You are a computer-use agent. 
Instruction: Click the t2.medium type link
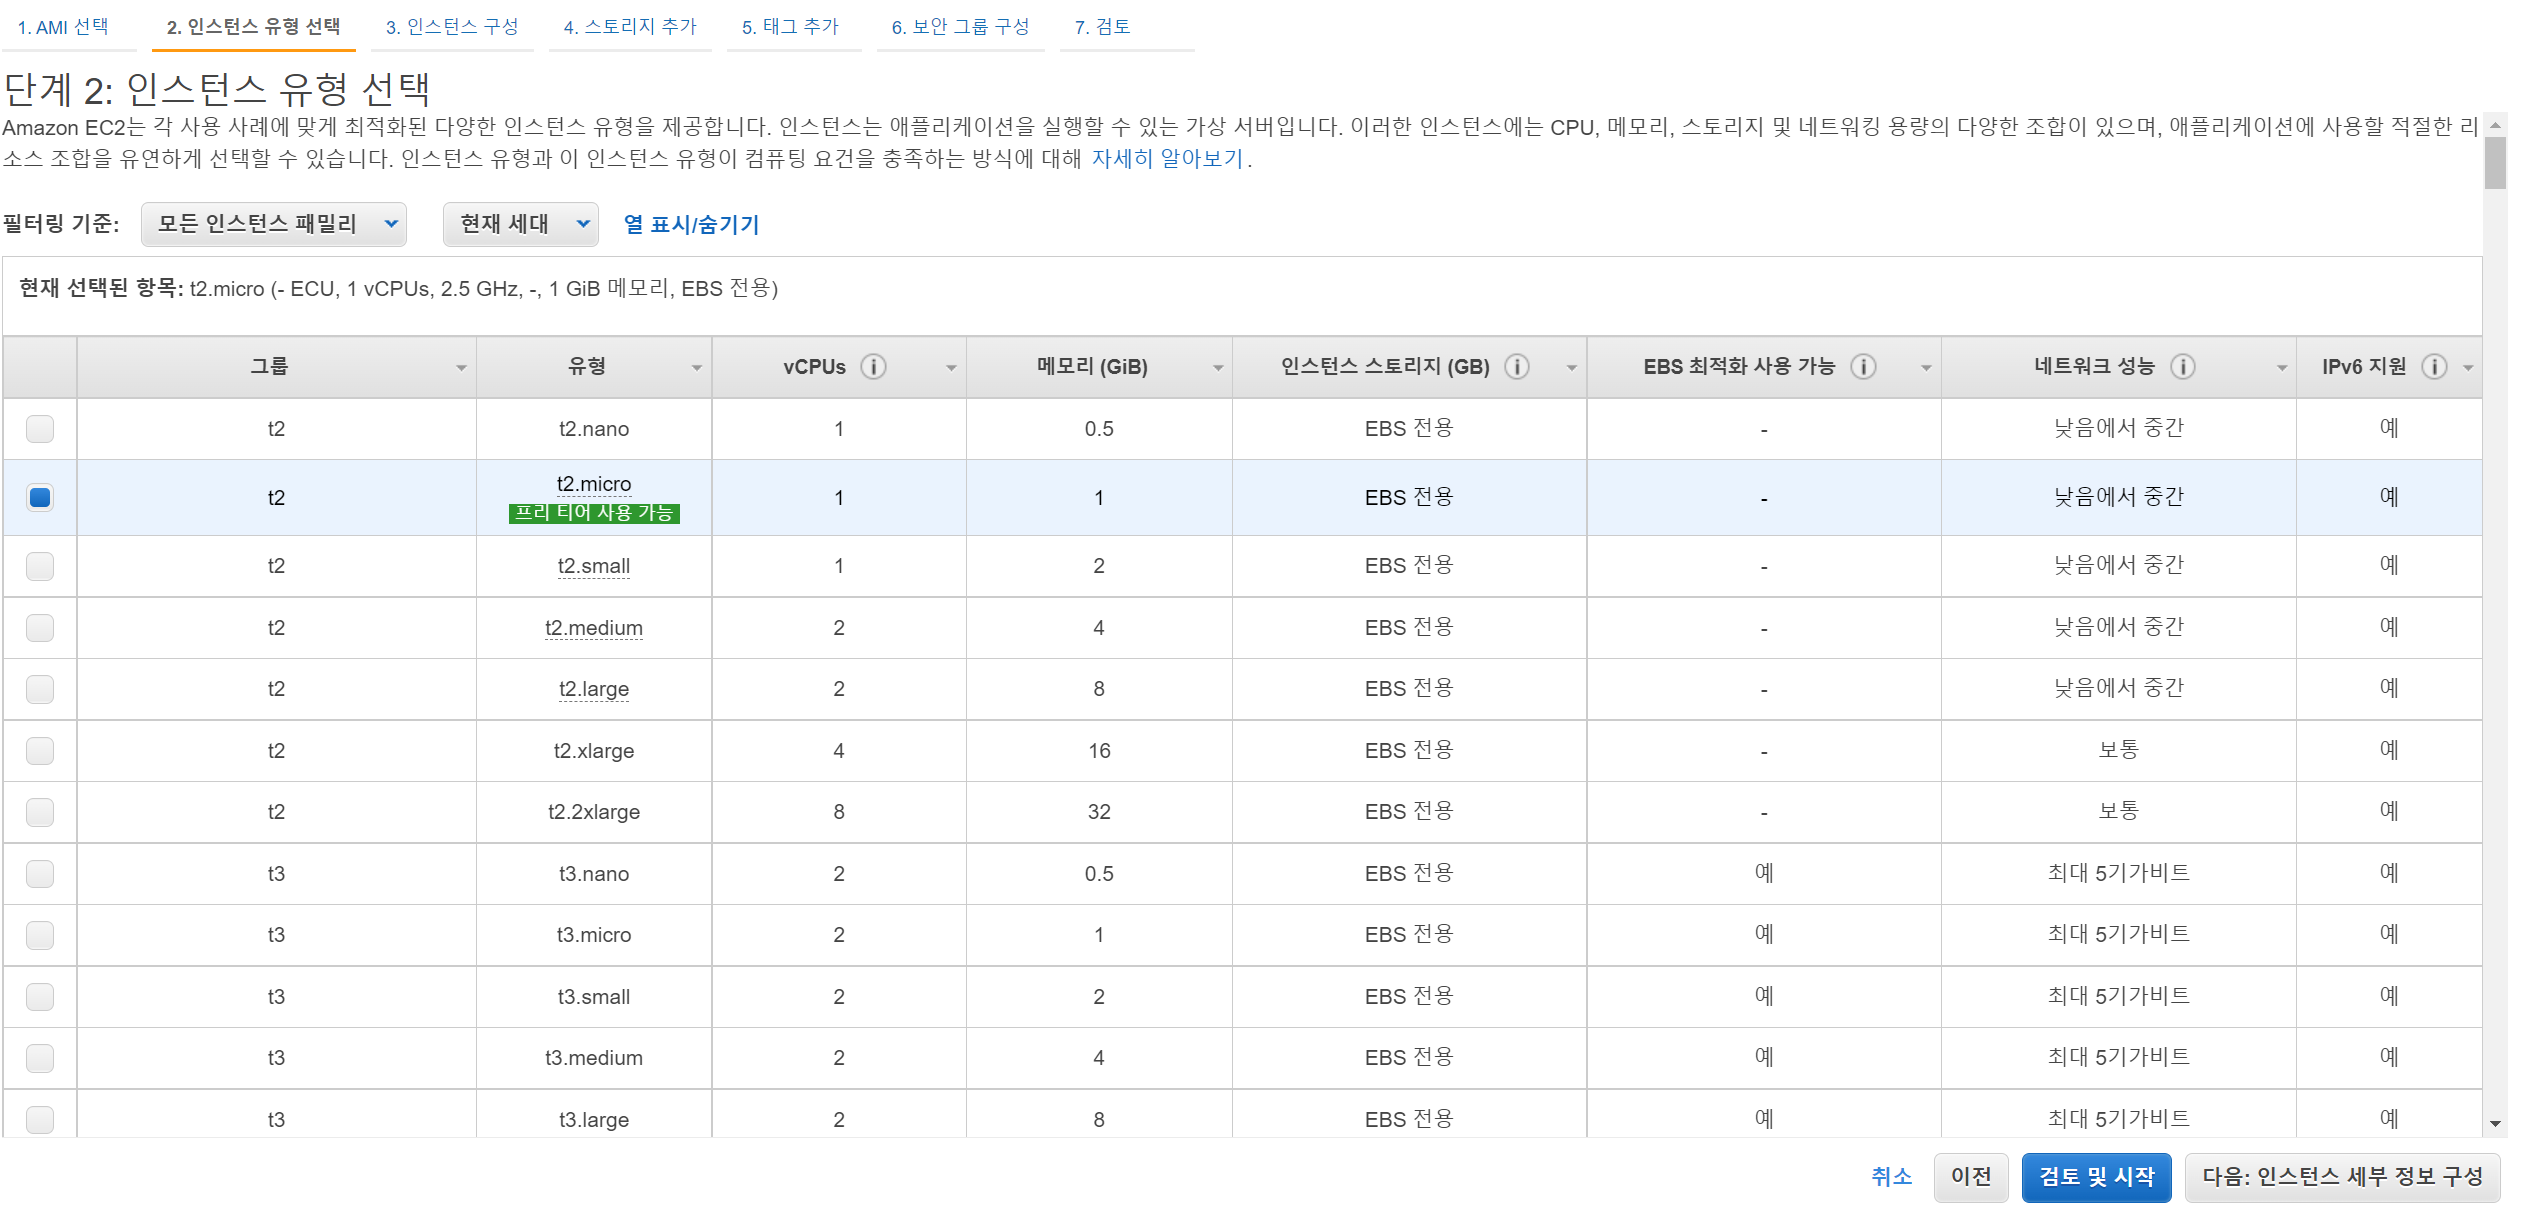tap(593, 628)
